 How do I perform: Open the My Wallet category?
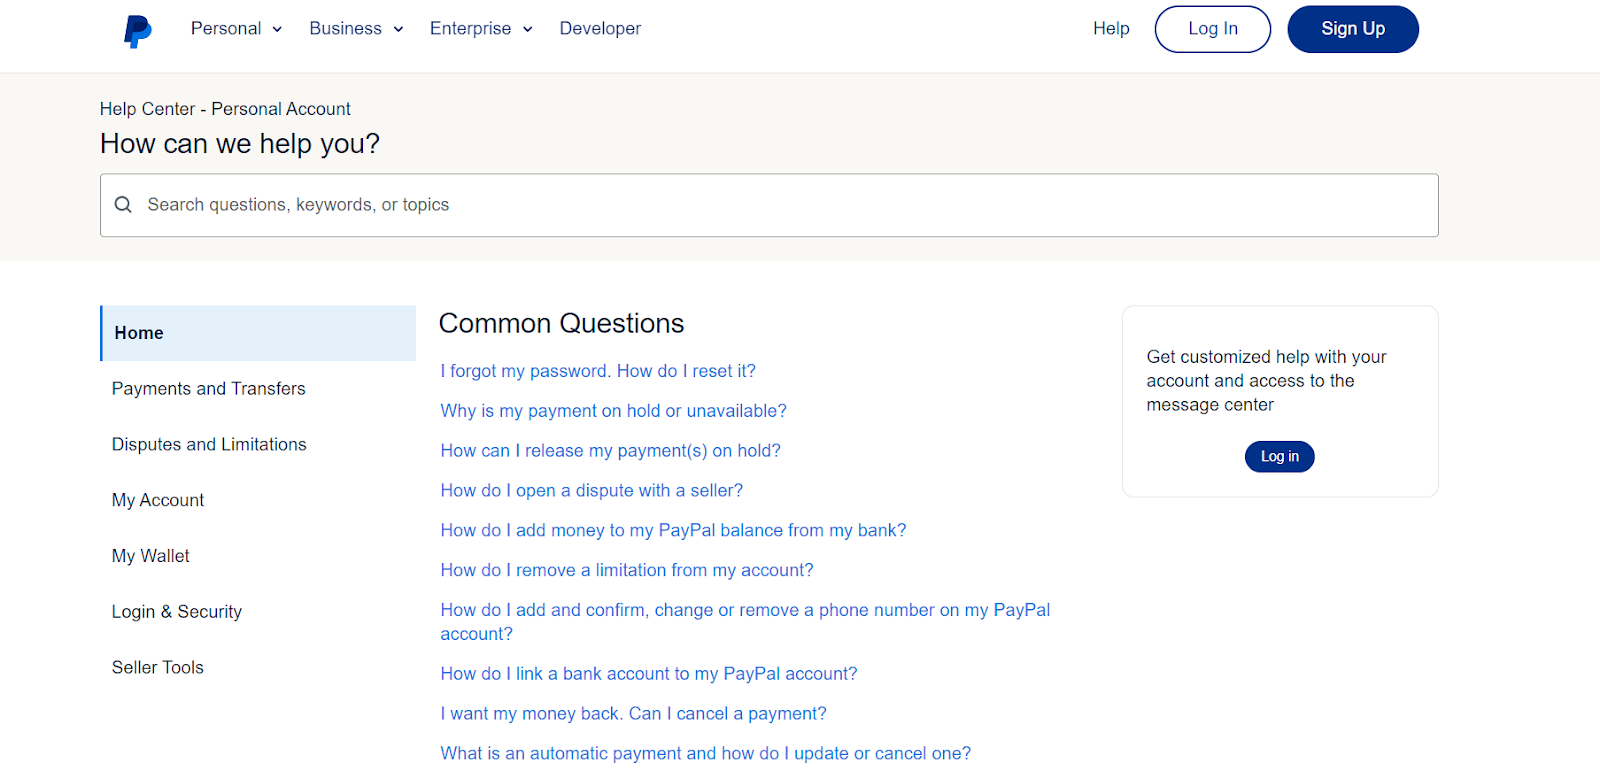(x=151, y=556)
